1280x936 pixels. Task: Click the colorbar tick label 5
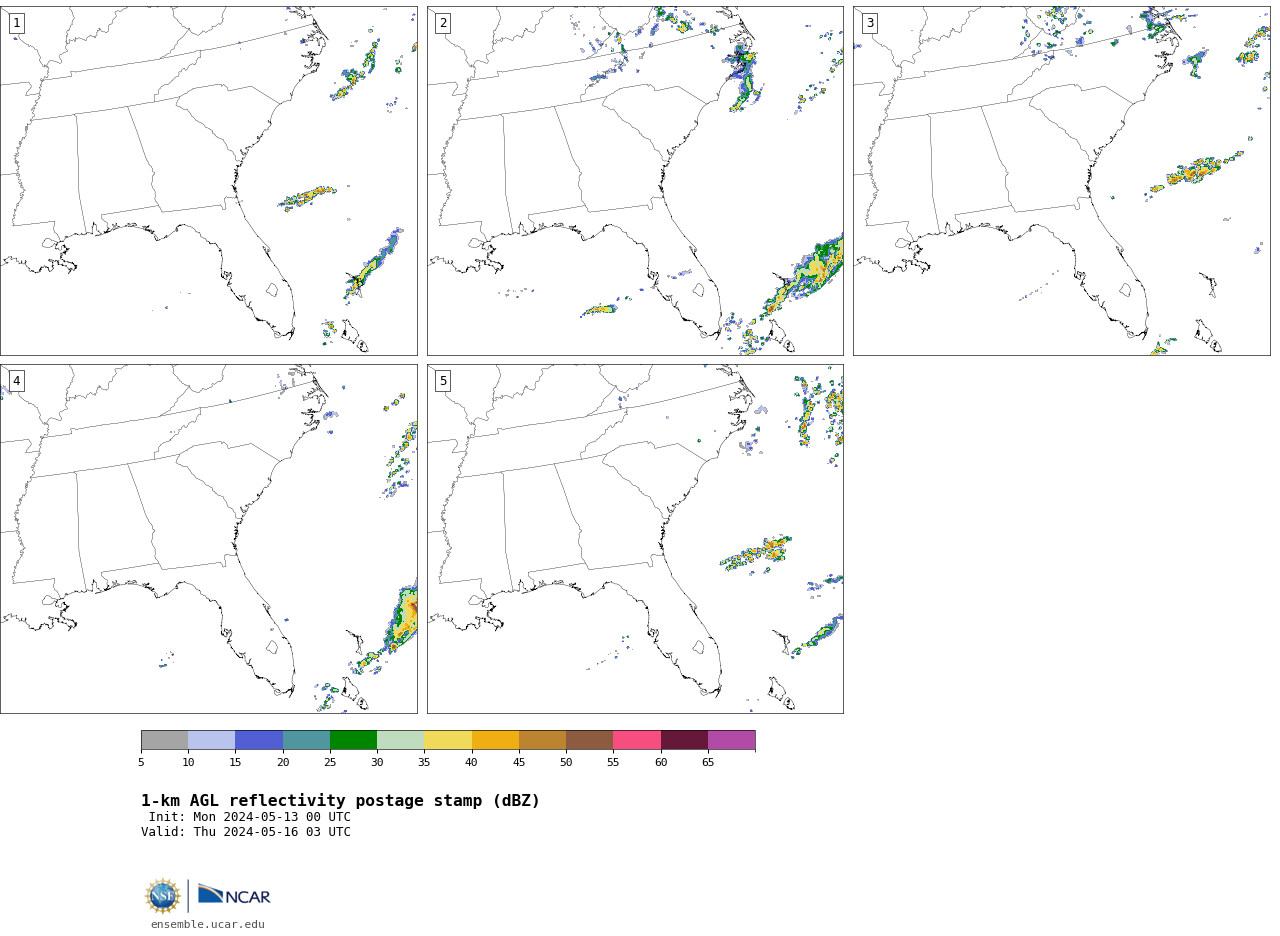pyautogui.click(x=141, y=763)
